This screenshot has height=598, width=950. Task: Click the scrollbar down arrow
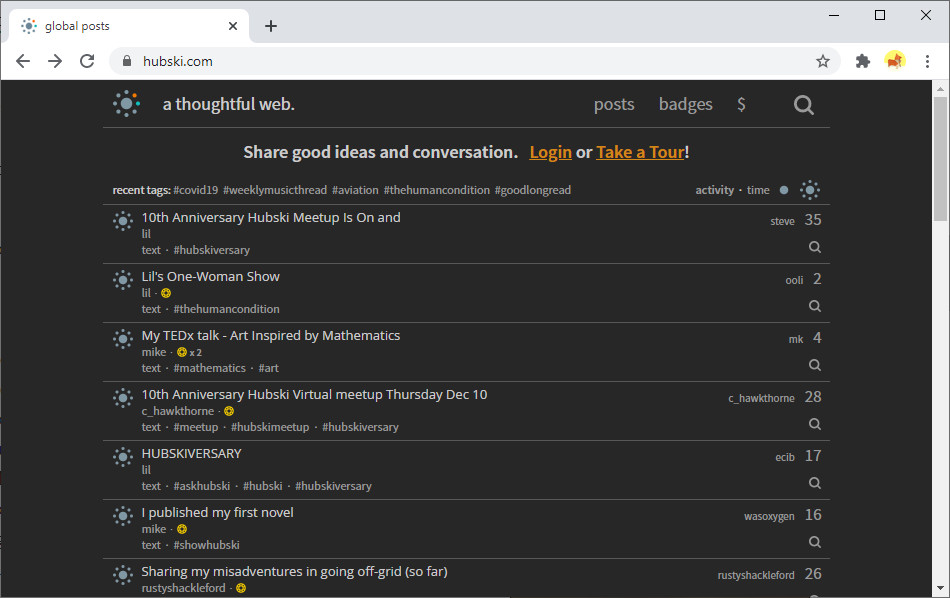(x=940, y=588)
